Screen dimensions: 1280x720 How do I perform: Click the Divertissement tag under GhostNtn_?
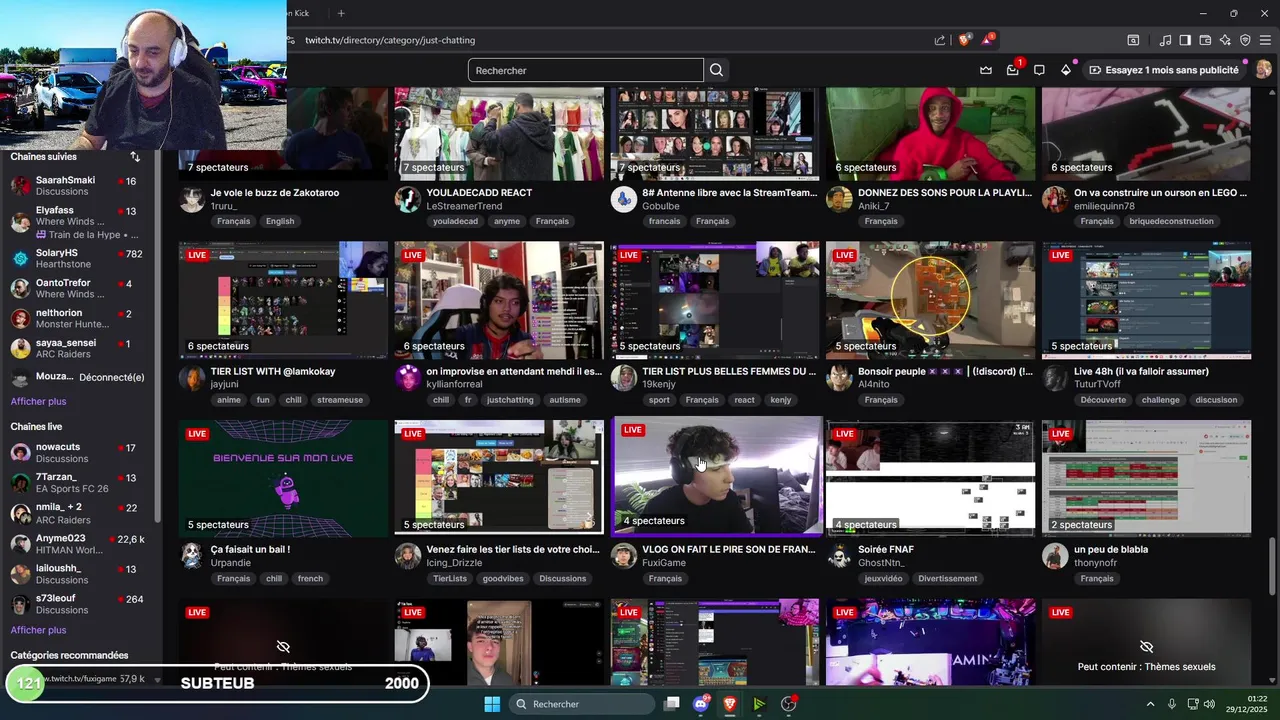(947, 578)
